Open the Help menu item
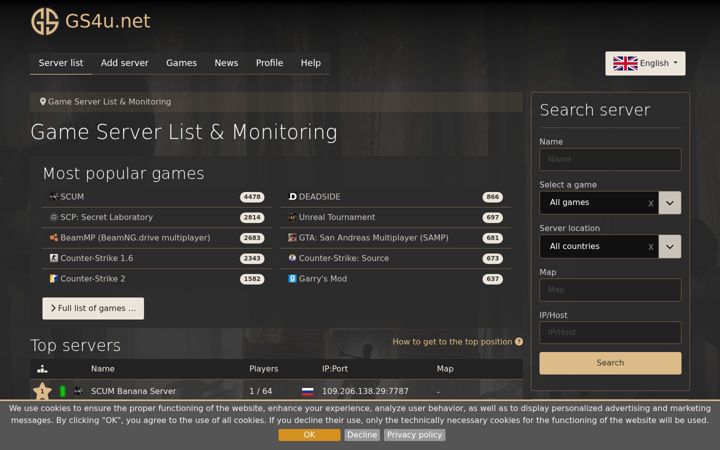The height and width of the screenshot is (450, 720). tap(311, 63)
